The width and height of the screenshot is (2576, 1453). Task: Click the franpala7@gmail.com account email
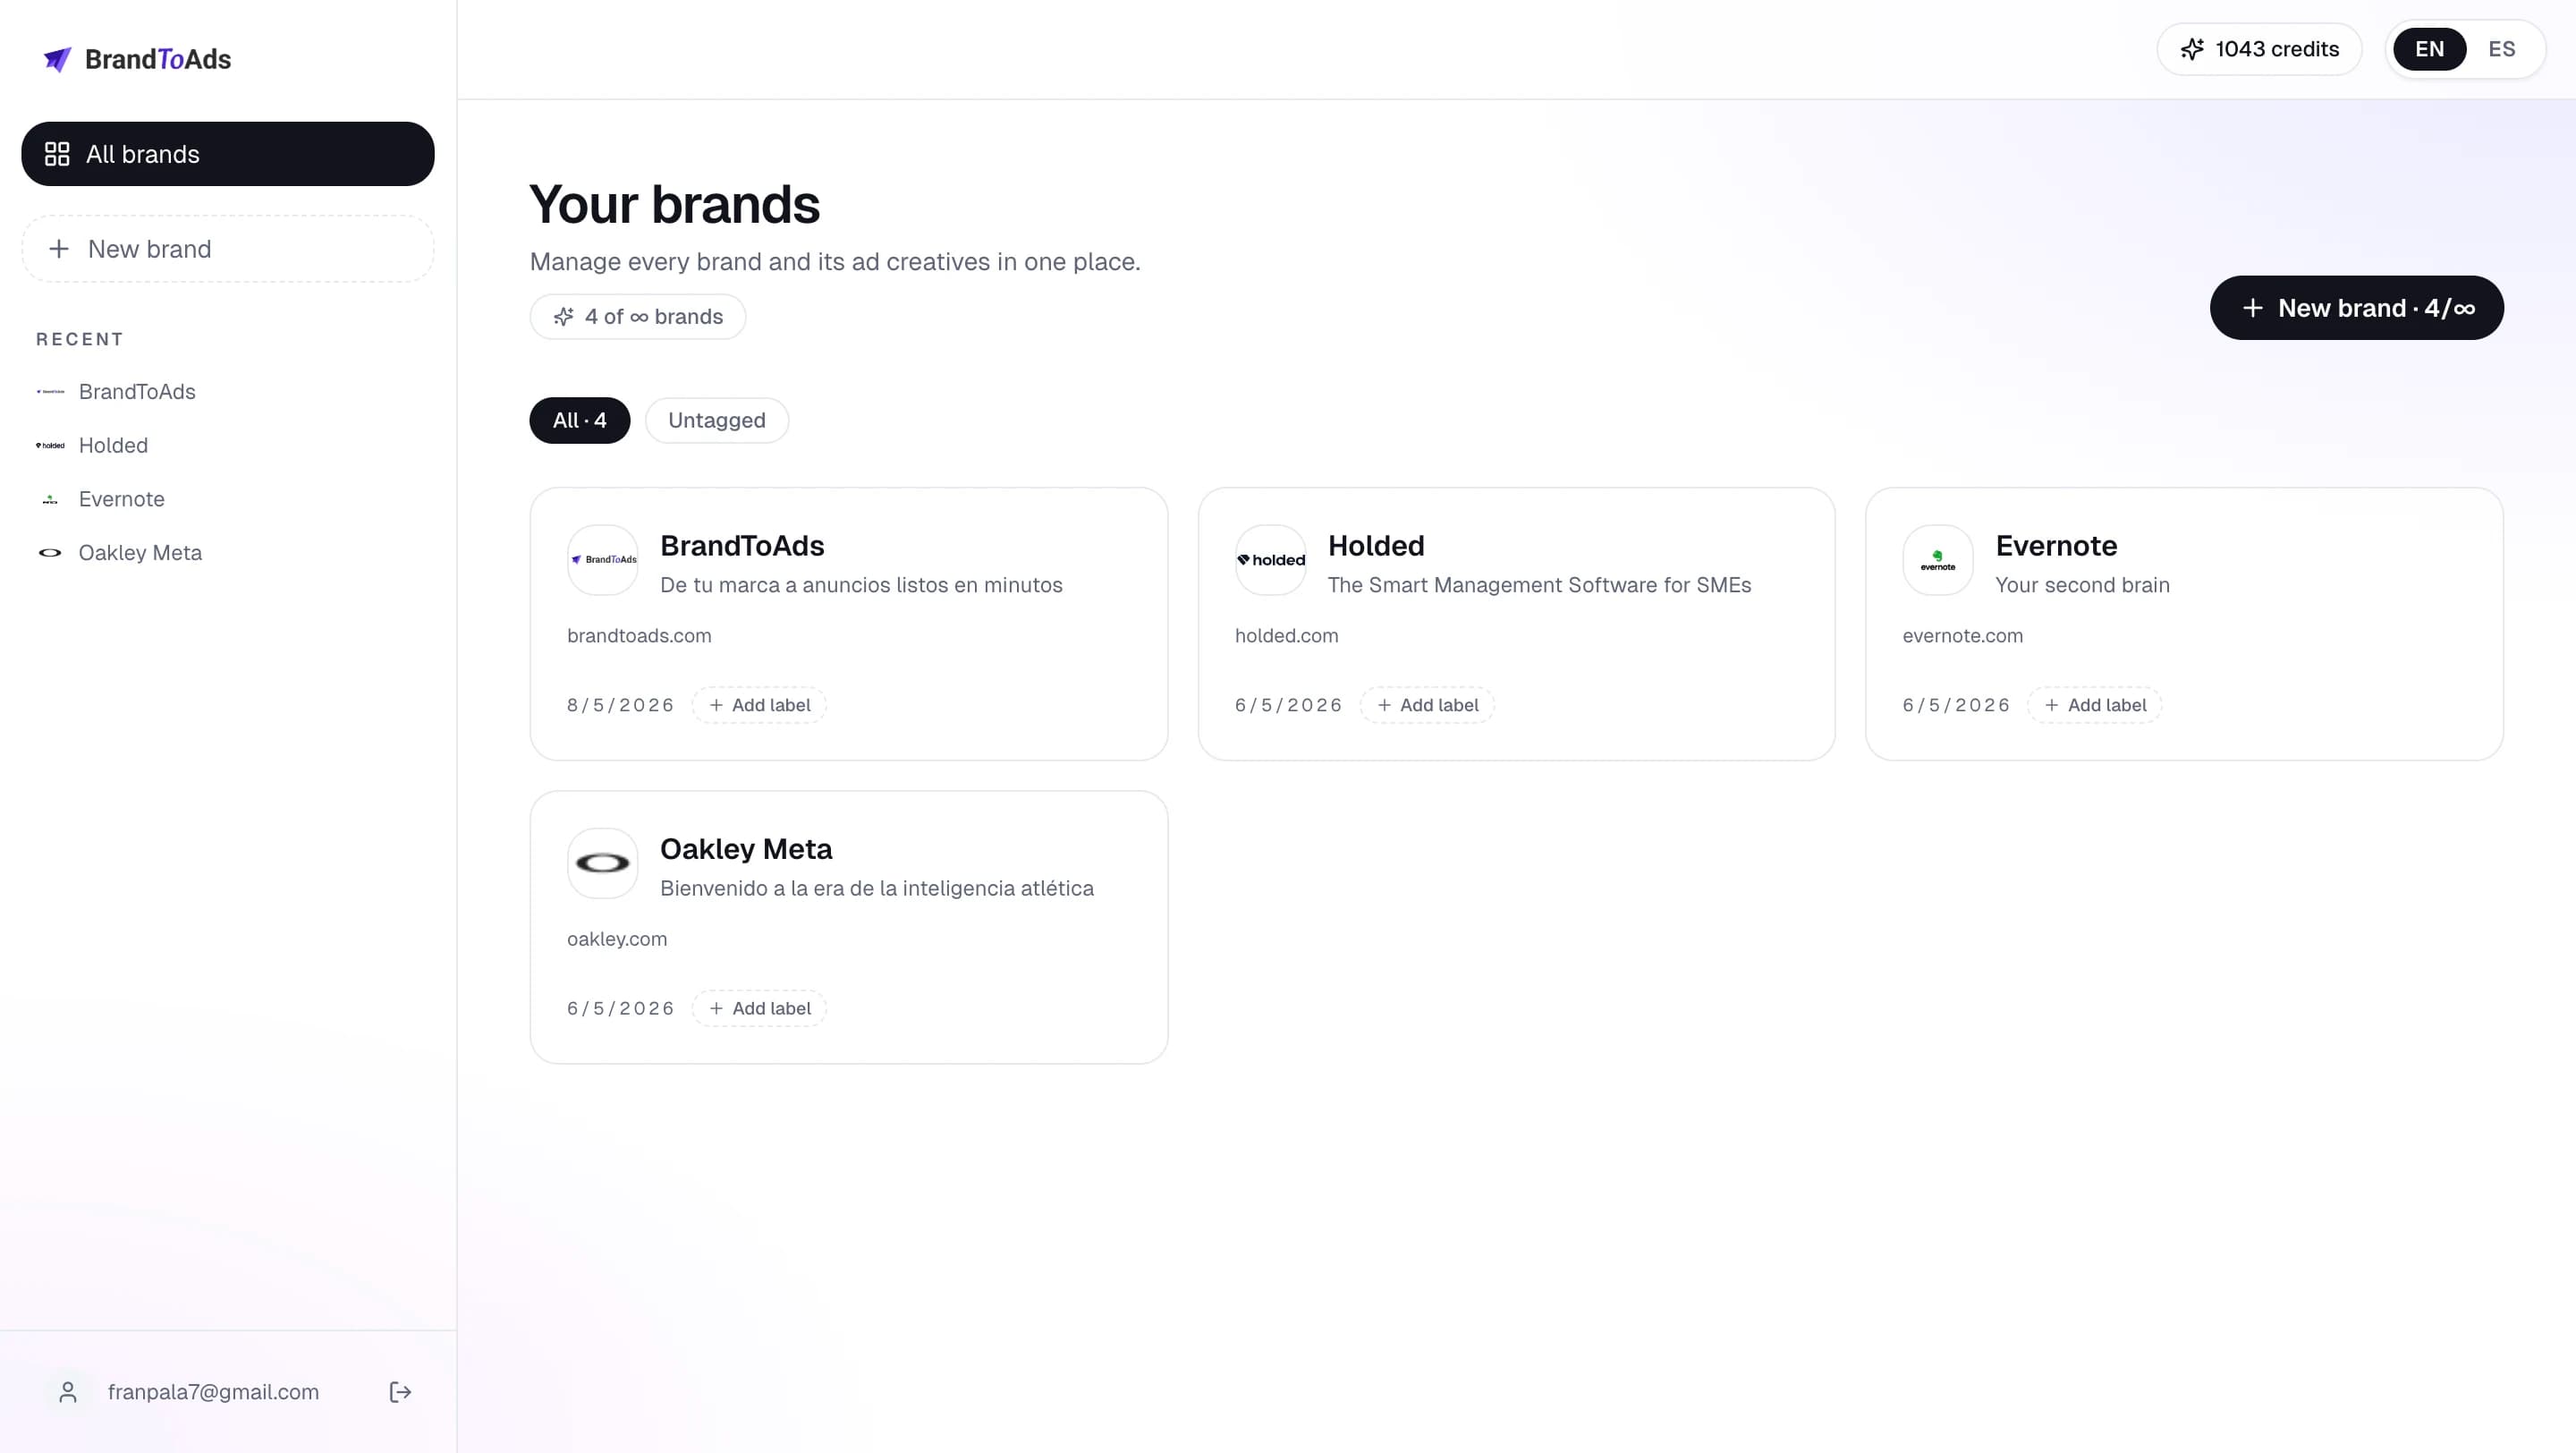click(x=213, y=1392)
